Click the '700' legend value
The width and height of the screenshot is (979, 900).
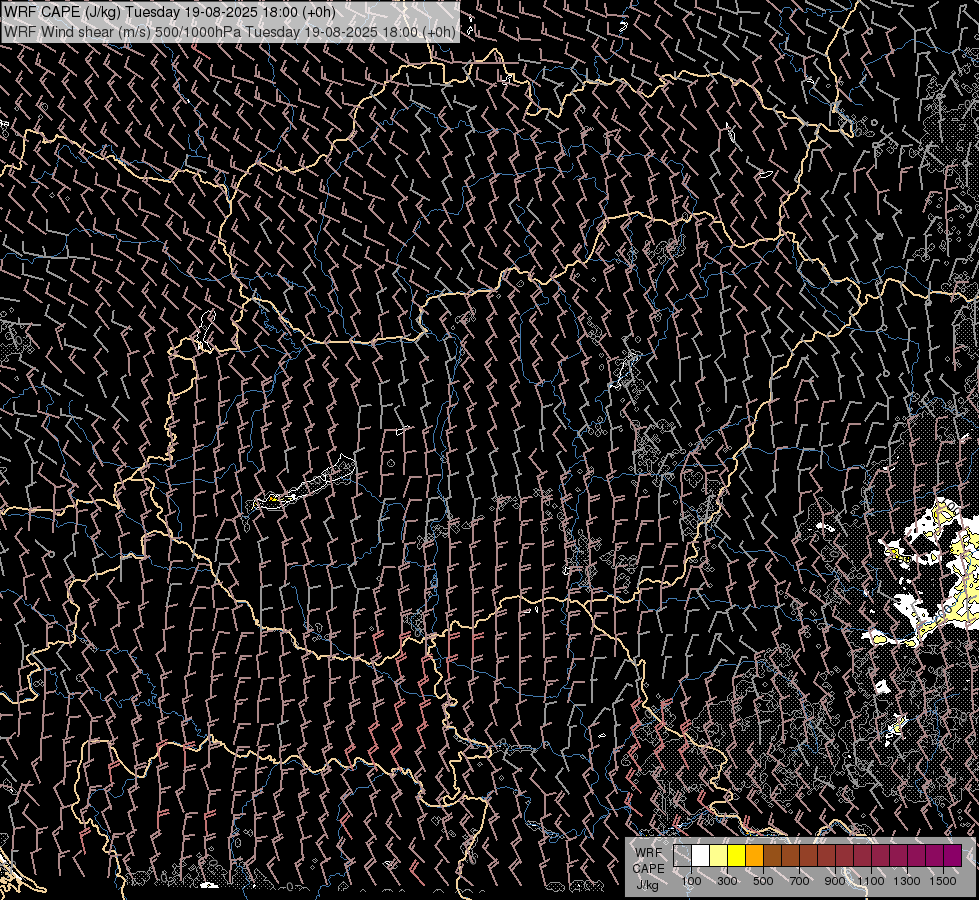click(x=799, y=881)
